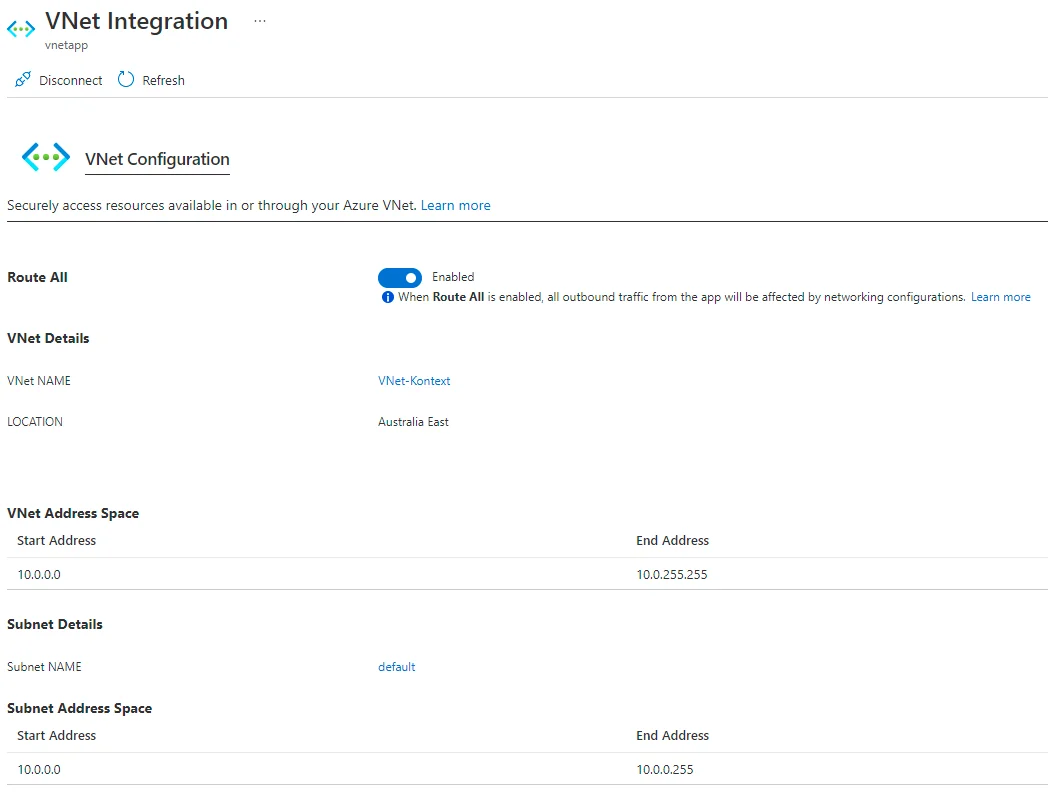Click End Address header under VNet Address Space
The width and height of the screenshot is (1048, 804).
click(x=672, y=541)
